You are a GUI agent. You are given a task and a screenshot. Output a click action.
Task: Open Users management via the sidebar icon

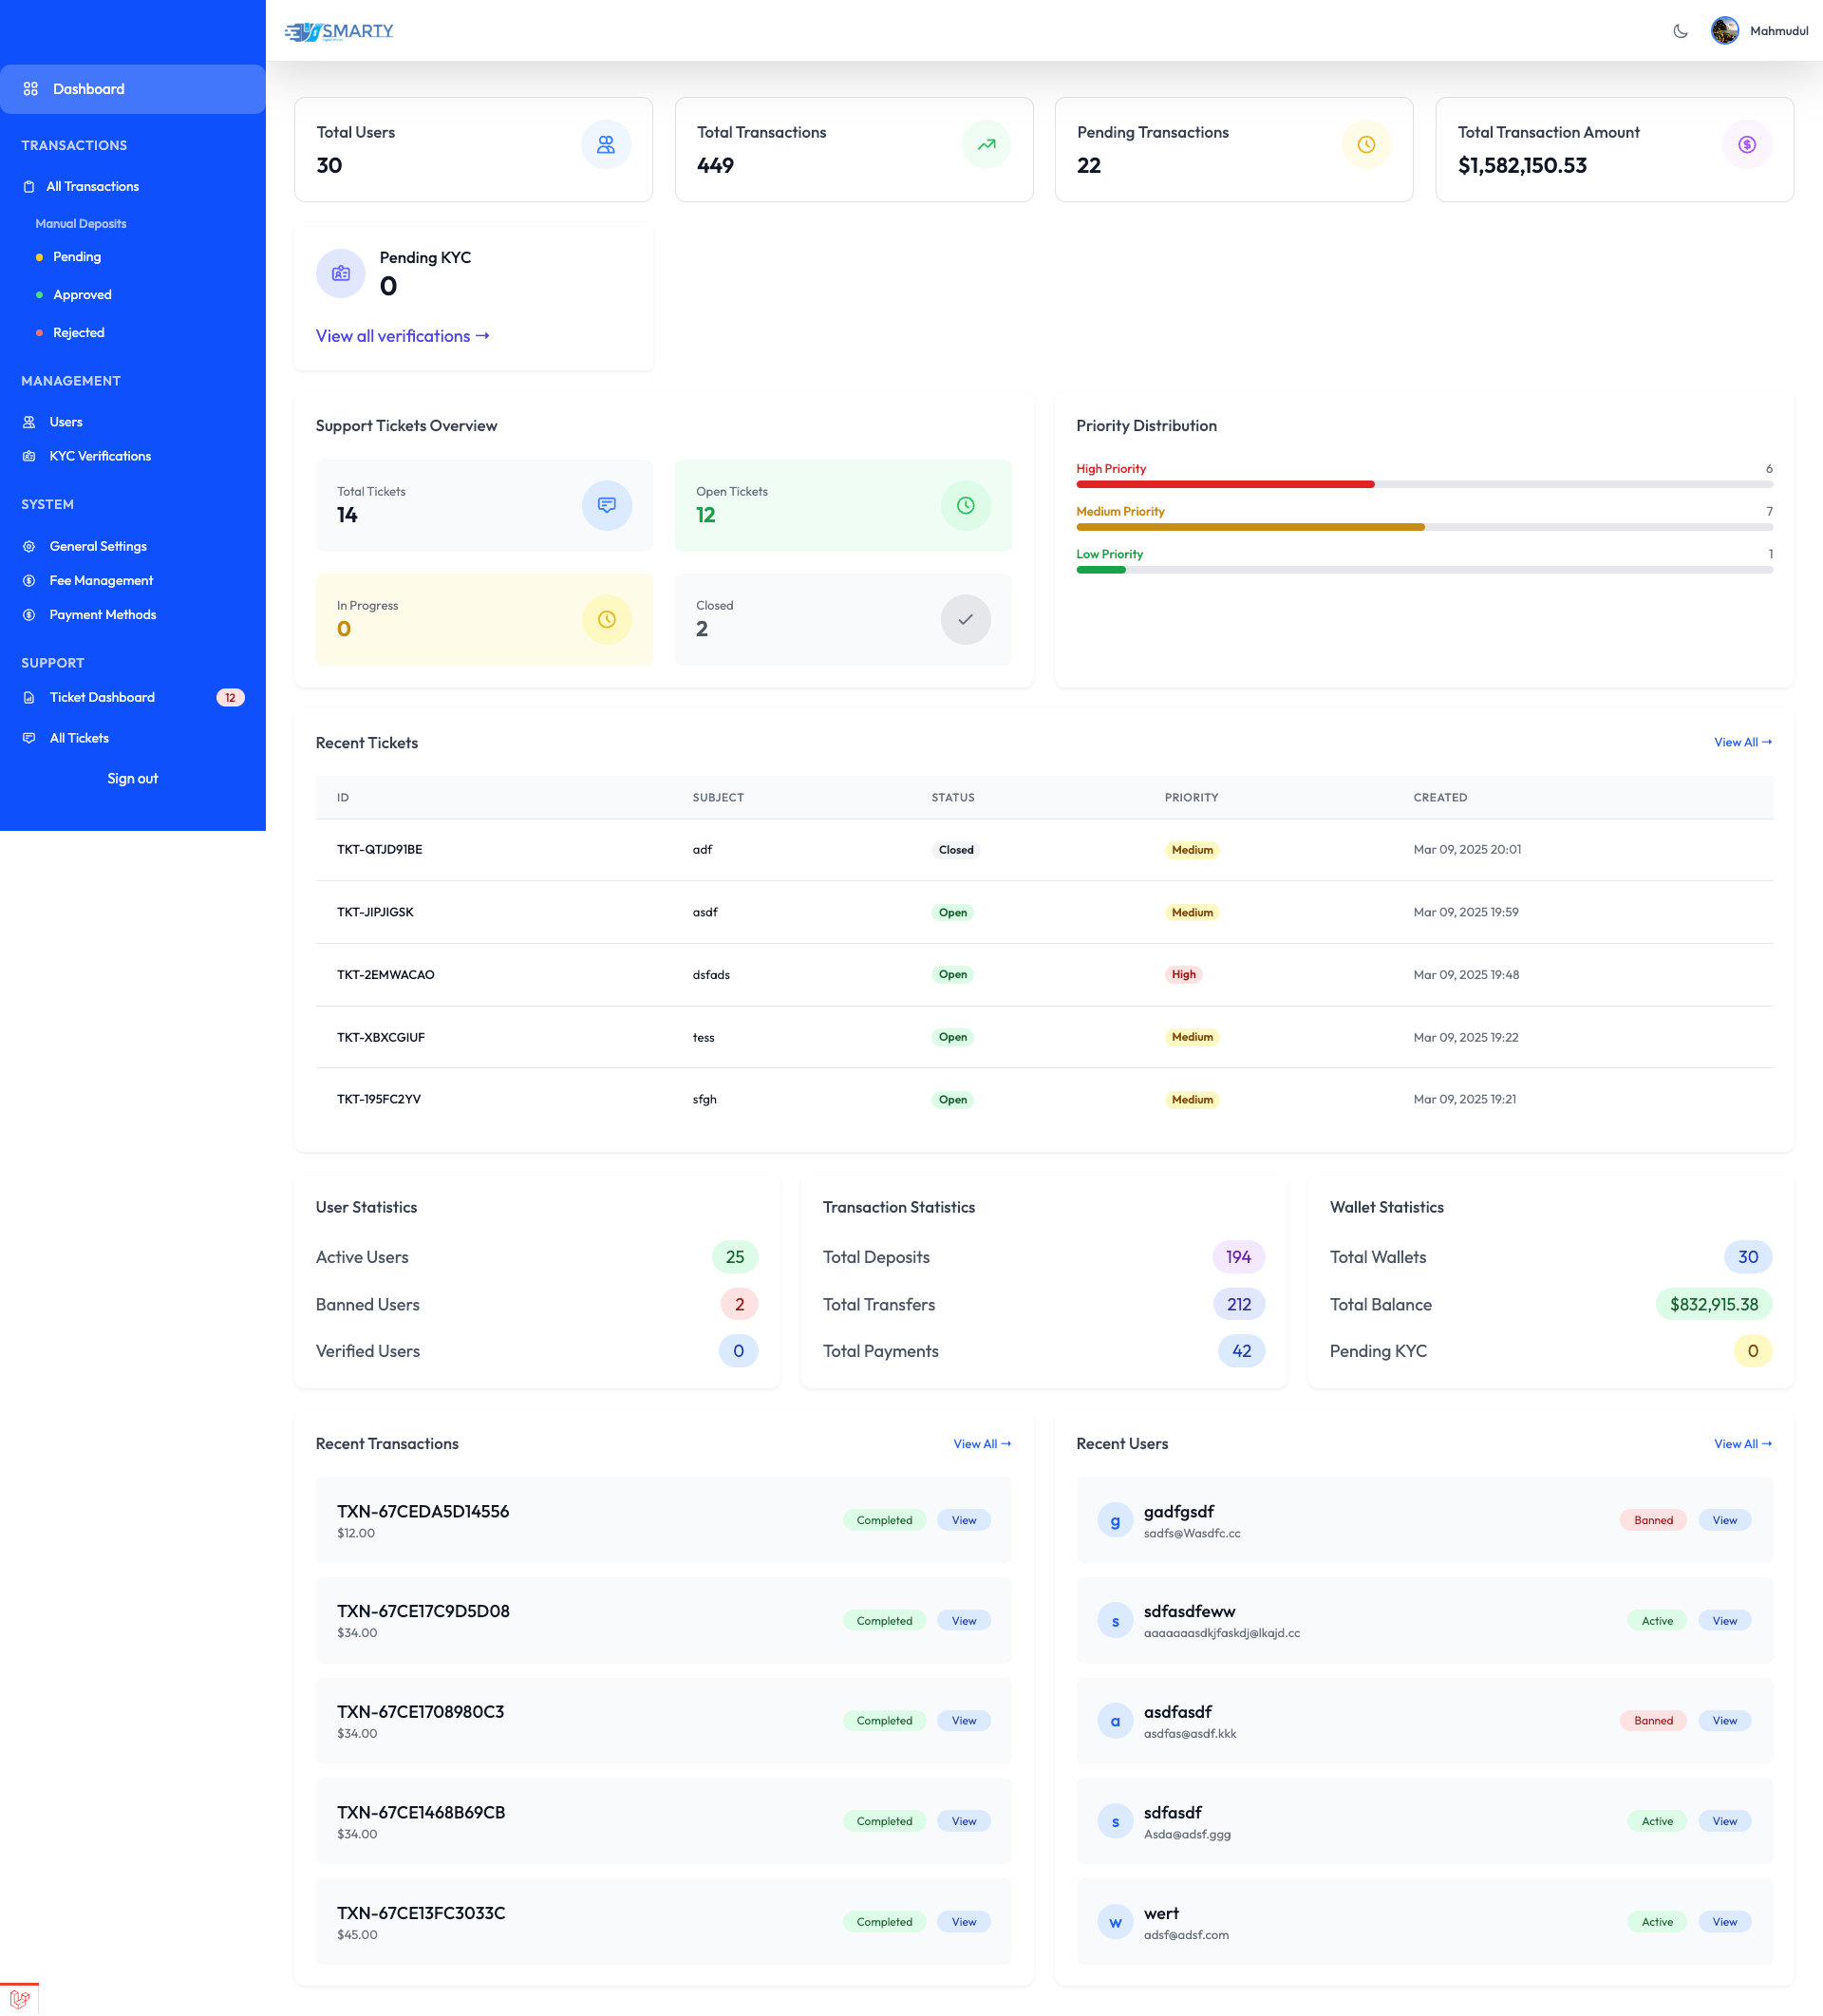point(30,421)
